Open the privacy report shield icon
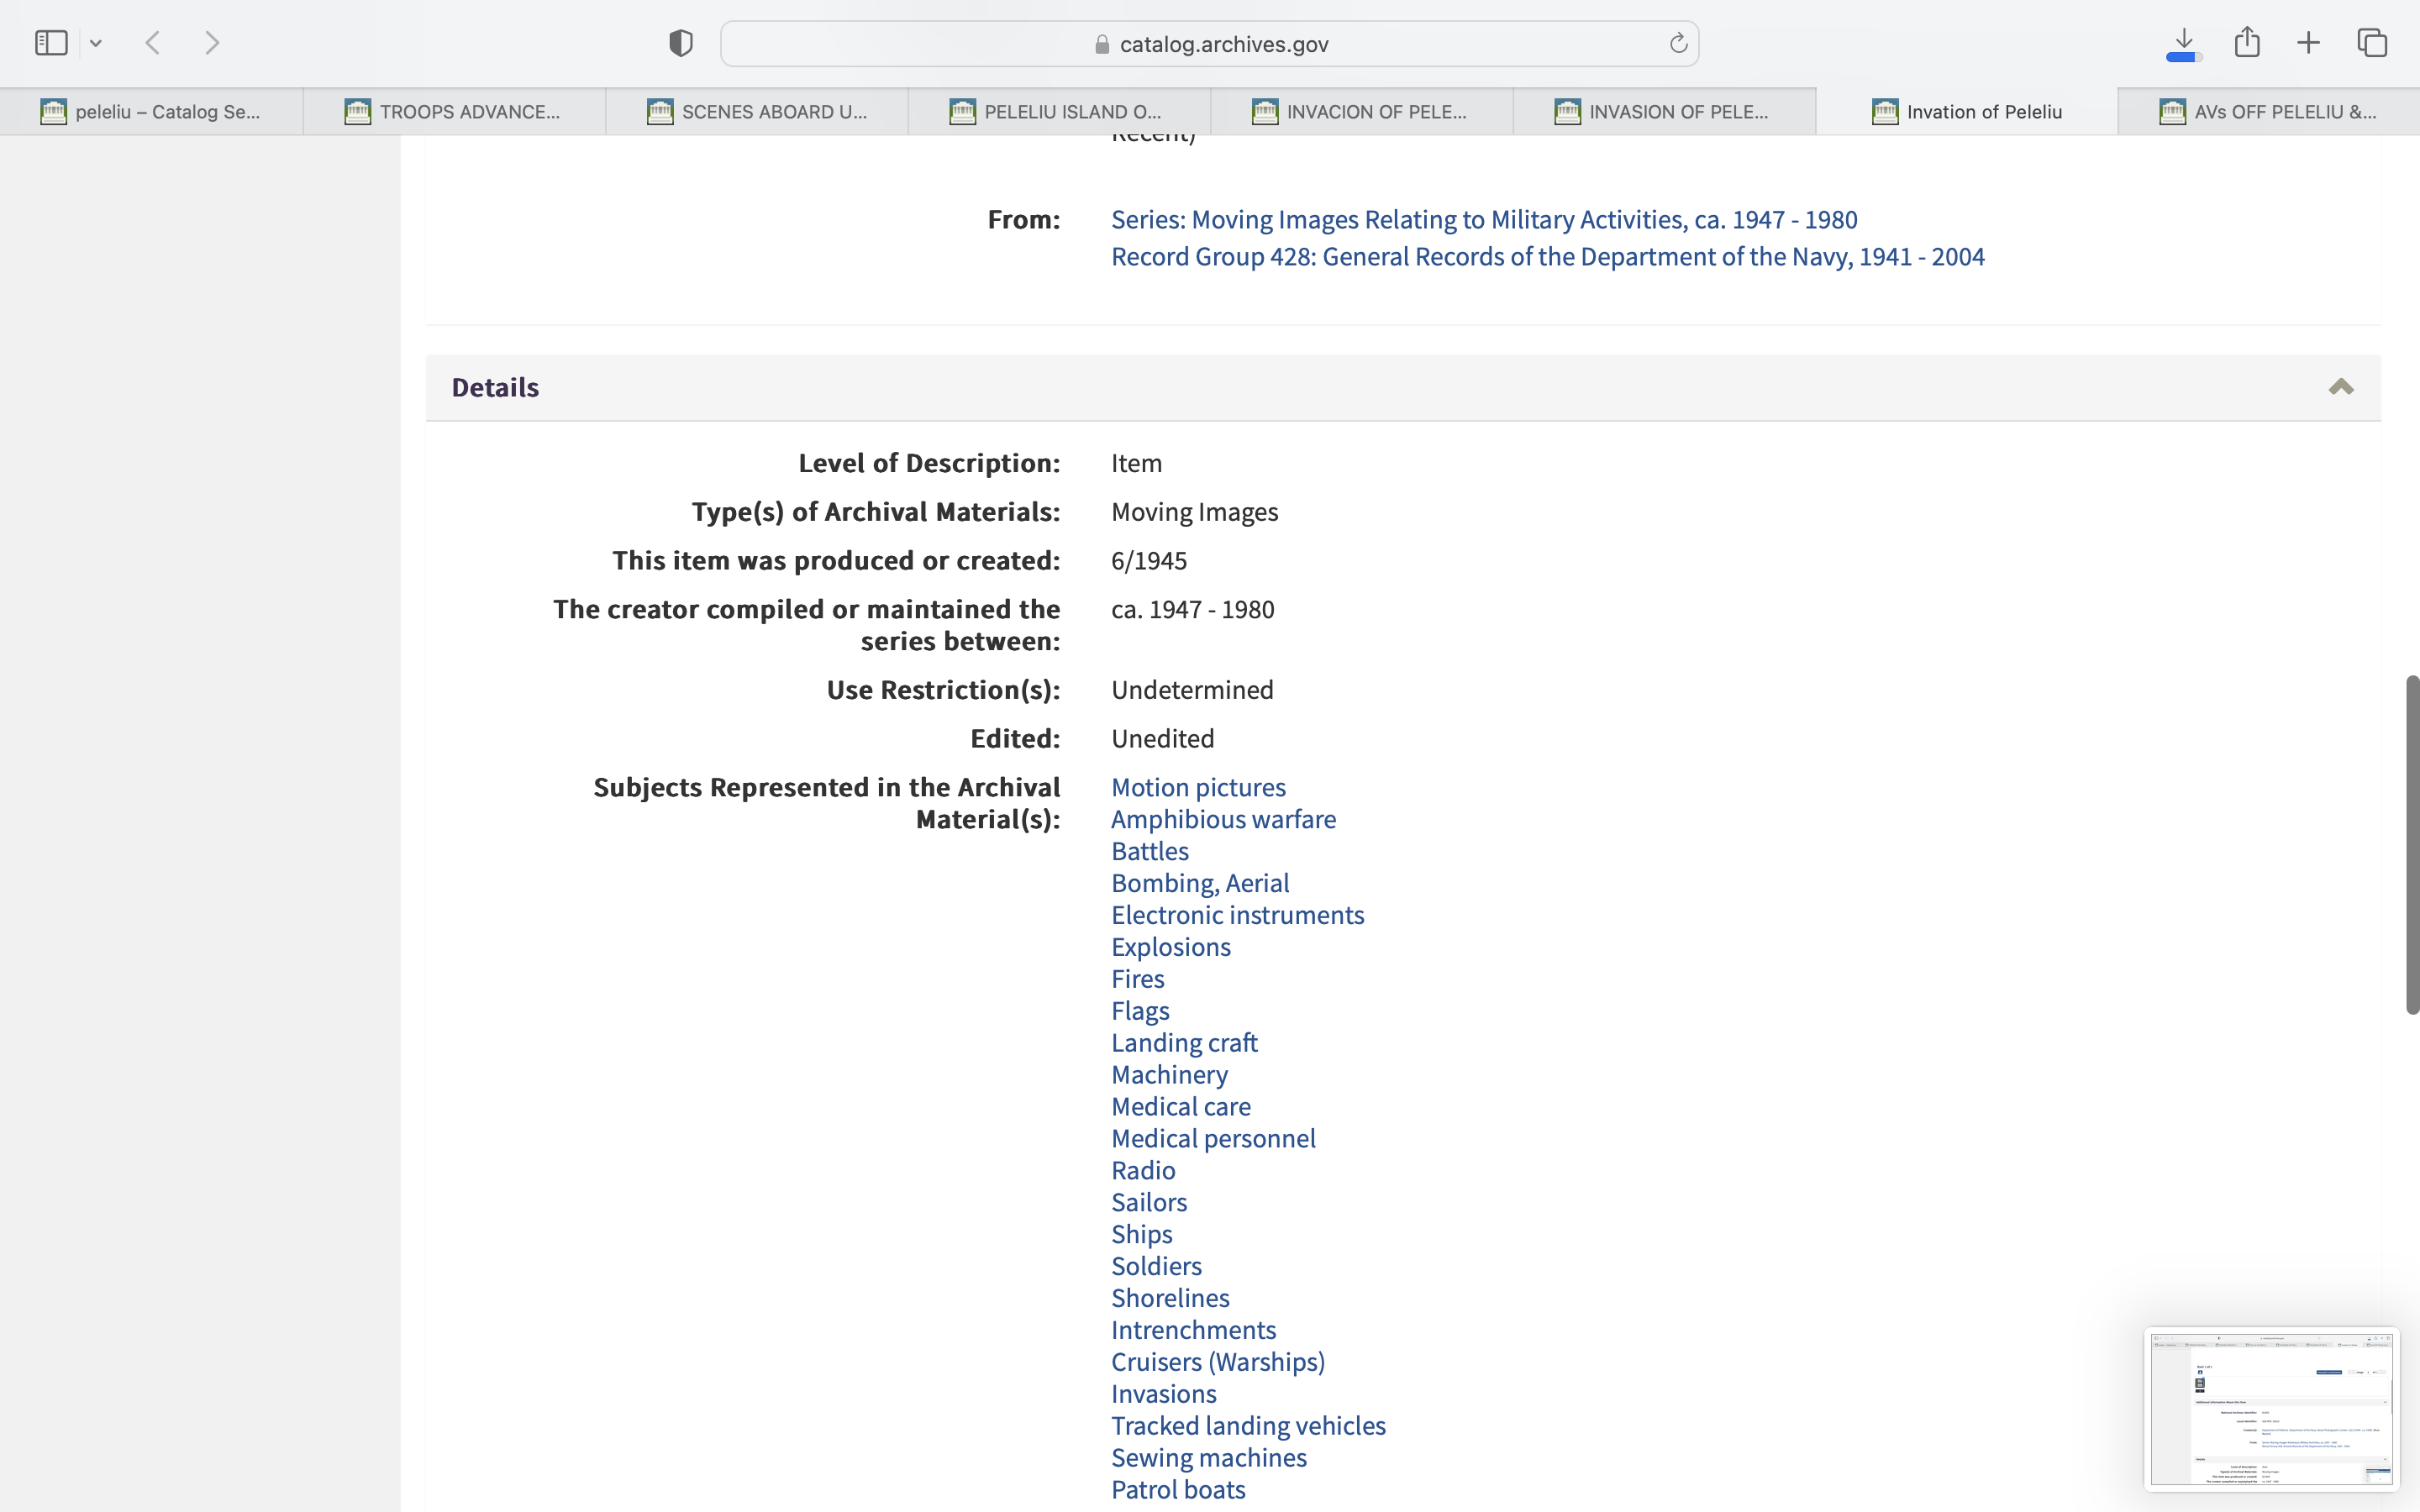The height and width of the screenshot is (1512, 2420). 680,43
